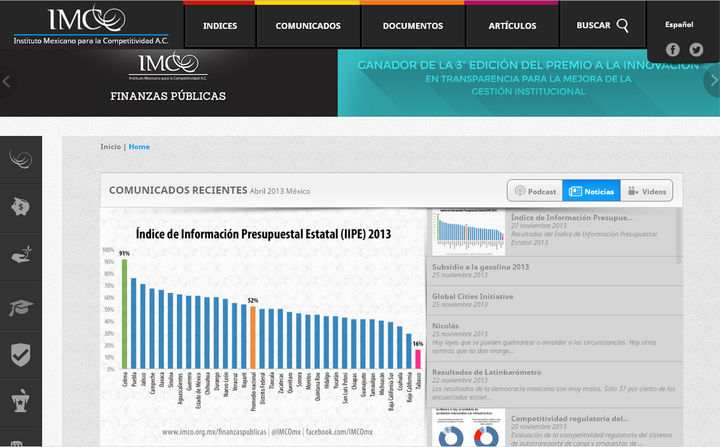Open the DOCUMENTOS menu
Screen dimensions: 720x447
(x=412, y=26)
